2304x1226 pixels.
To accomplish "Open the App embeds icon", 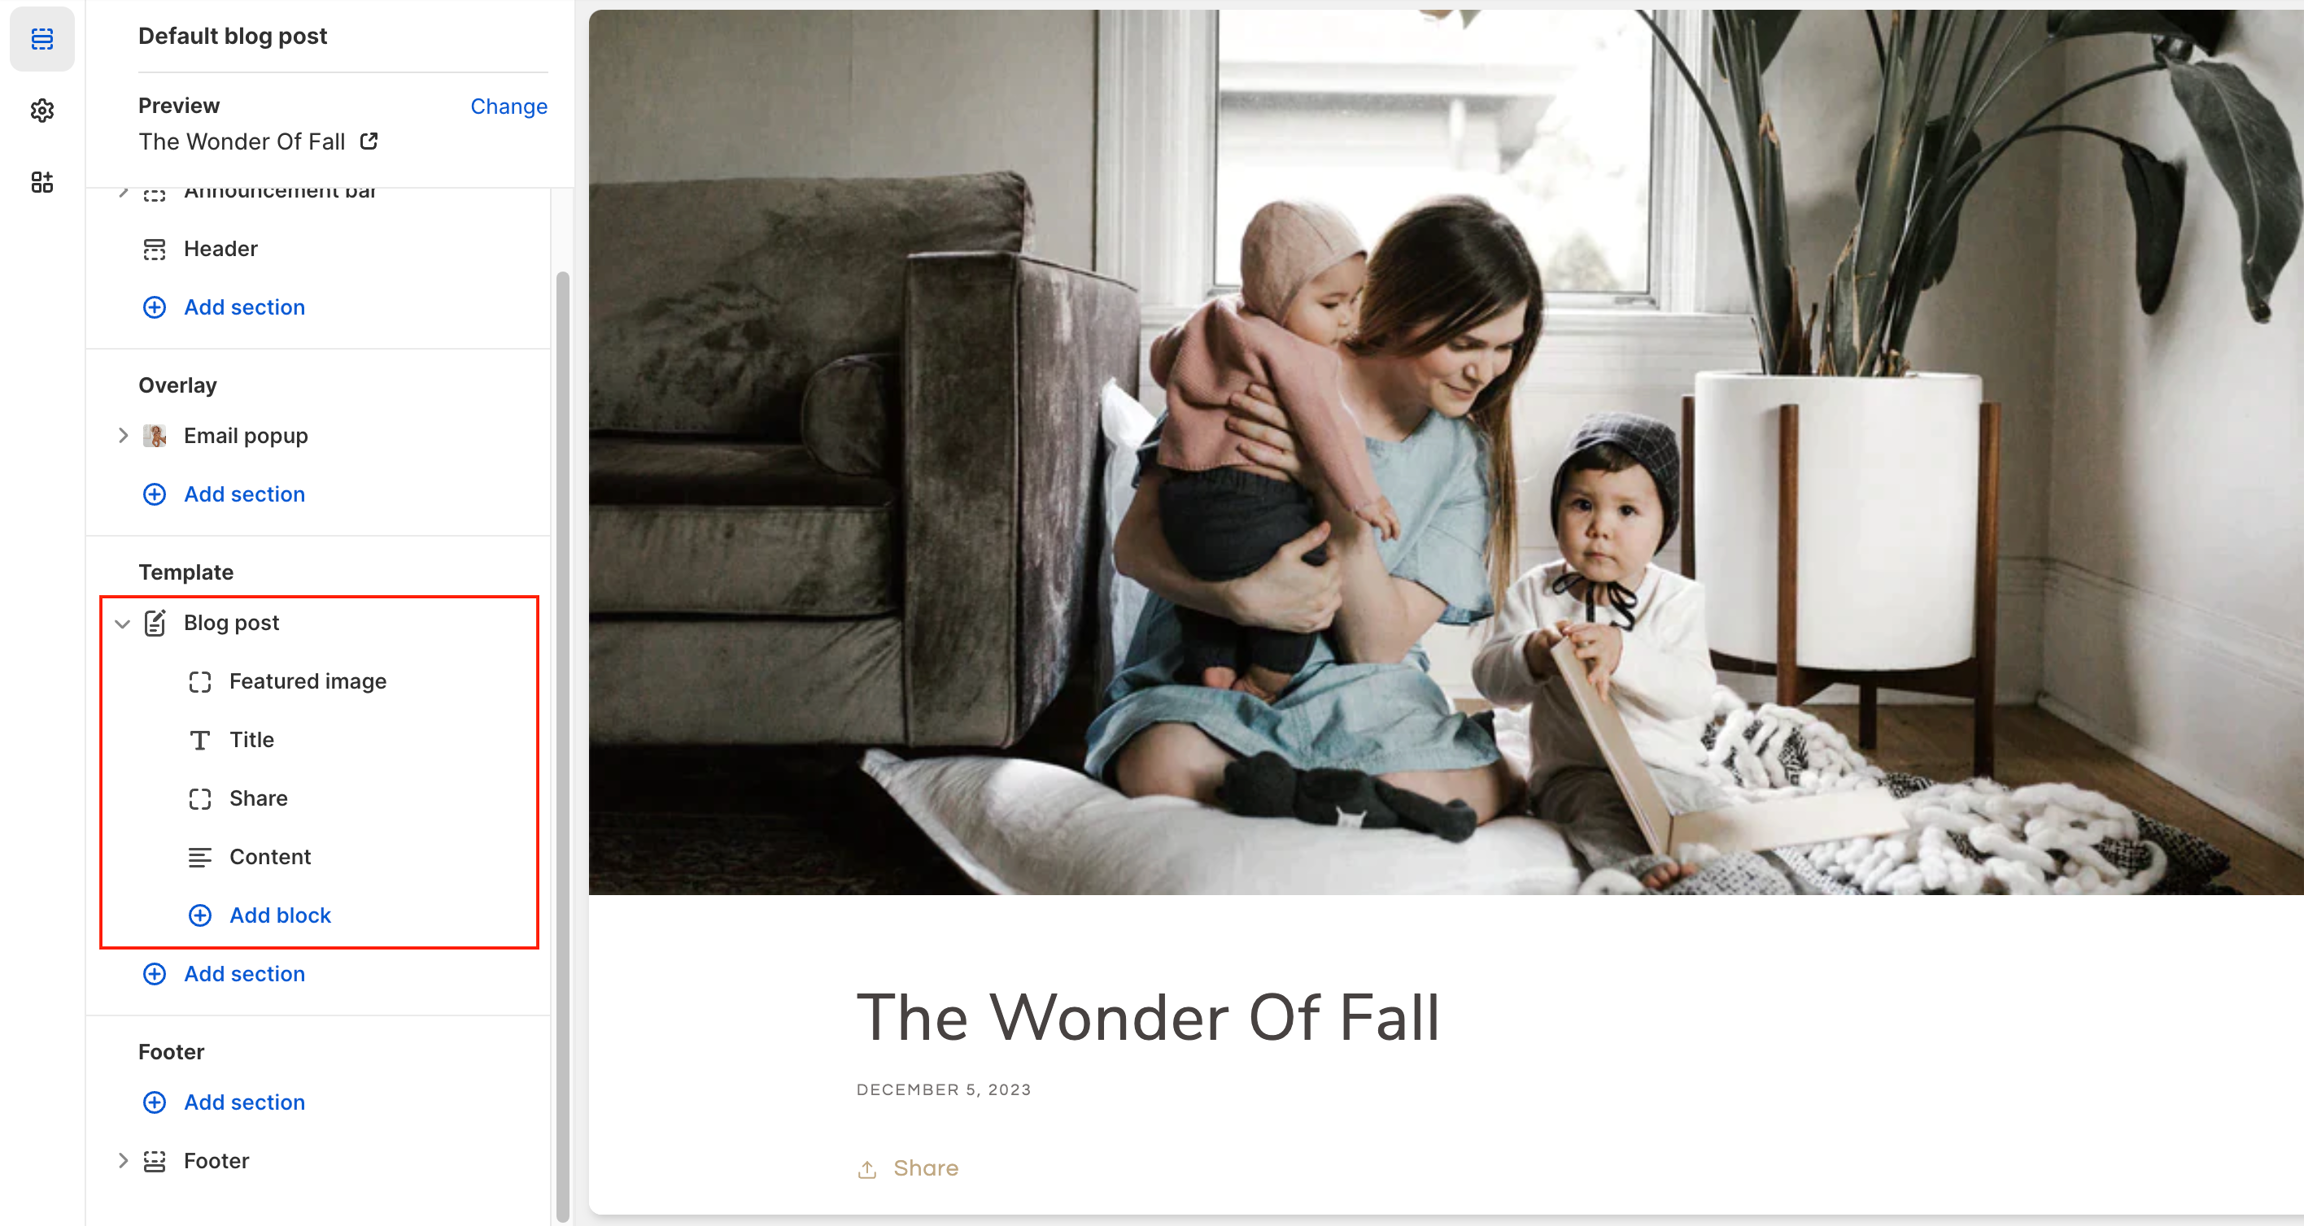I will pyautogui.click(x=42, y=182).
